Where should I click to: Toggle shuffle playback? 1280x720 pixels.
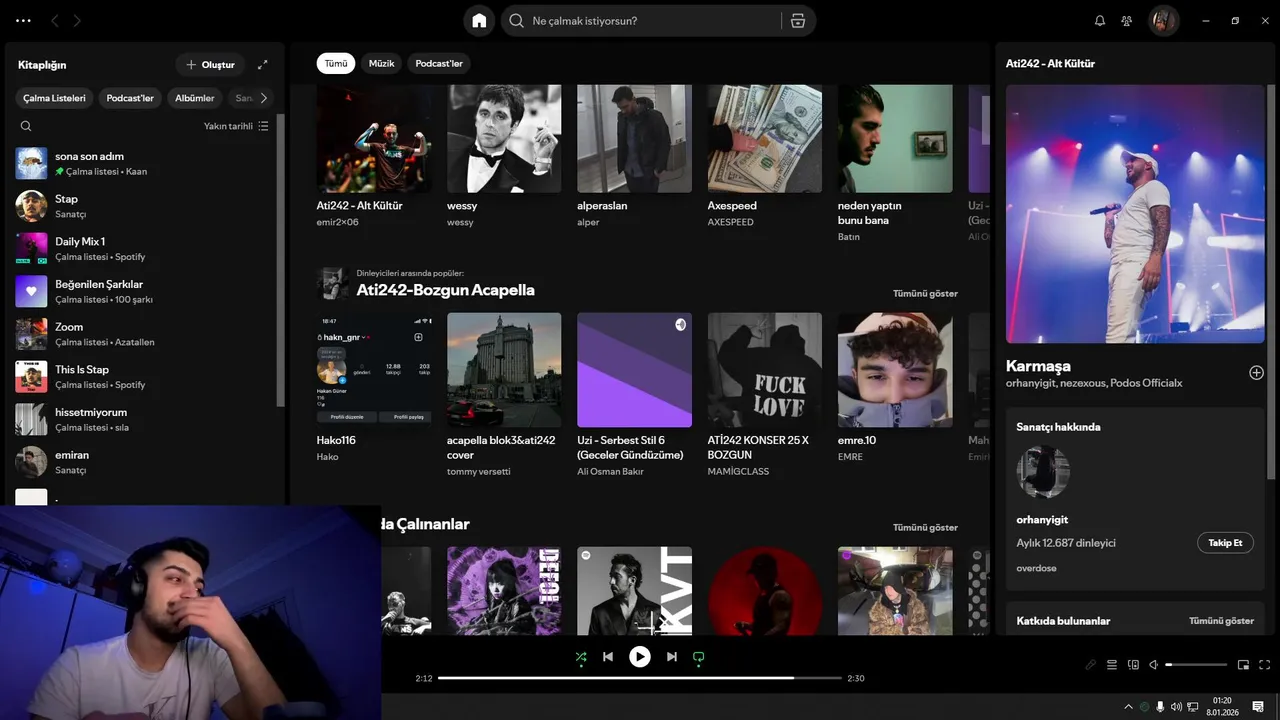(x=581, y=657)
